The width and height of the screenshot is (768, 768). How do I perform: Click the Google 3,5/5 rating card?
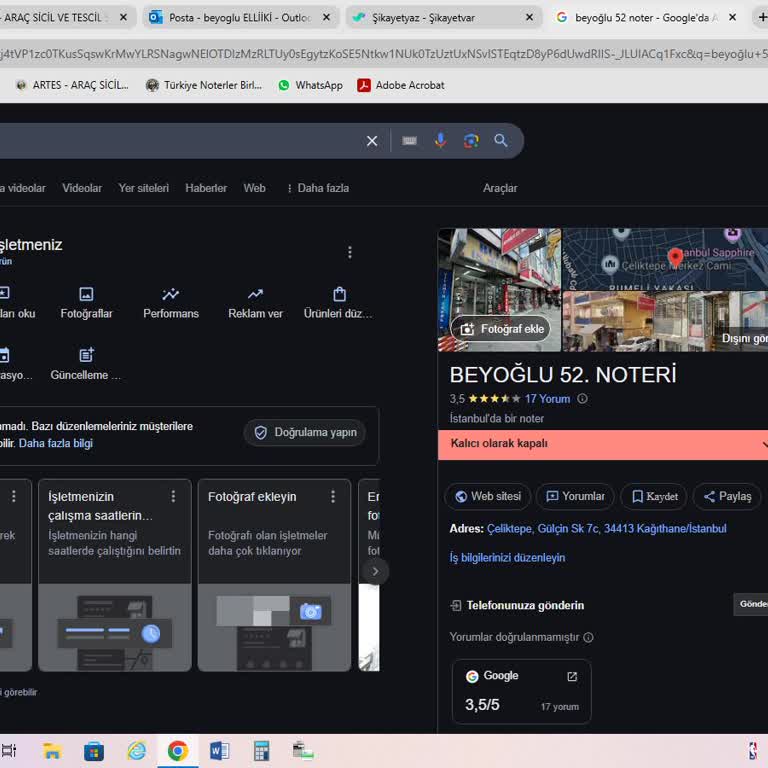point(522,692)
